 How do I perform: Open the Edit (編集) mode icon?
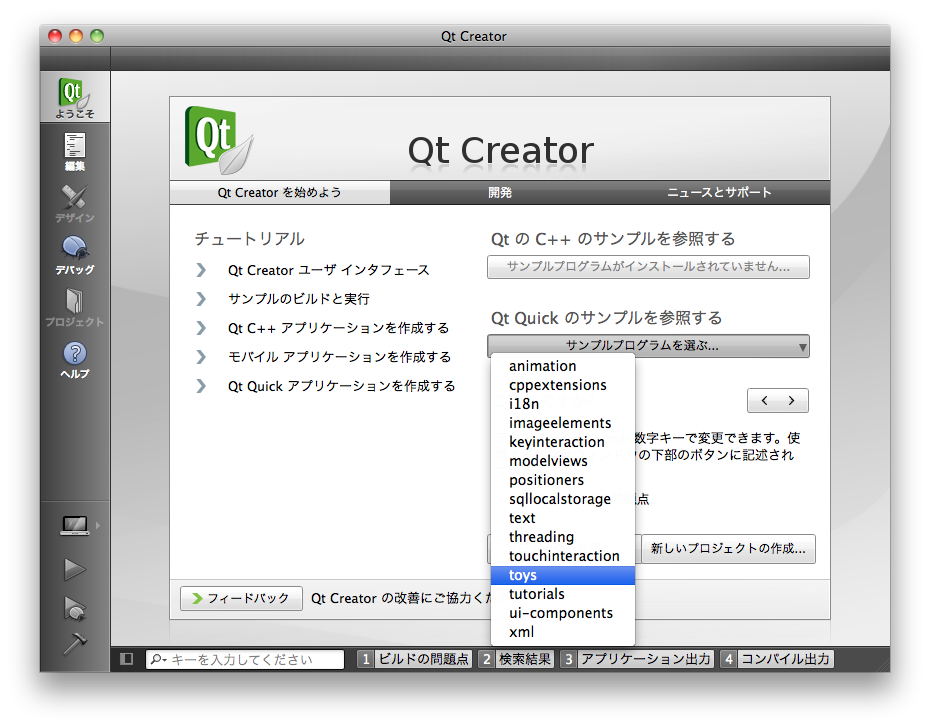75,151
